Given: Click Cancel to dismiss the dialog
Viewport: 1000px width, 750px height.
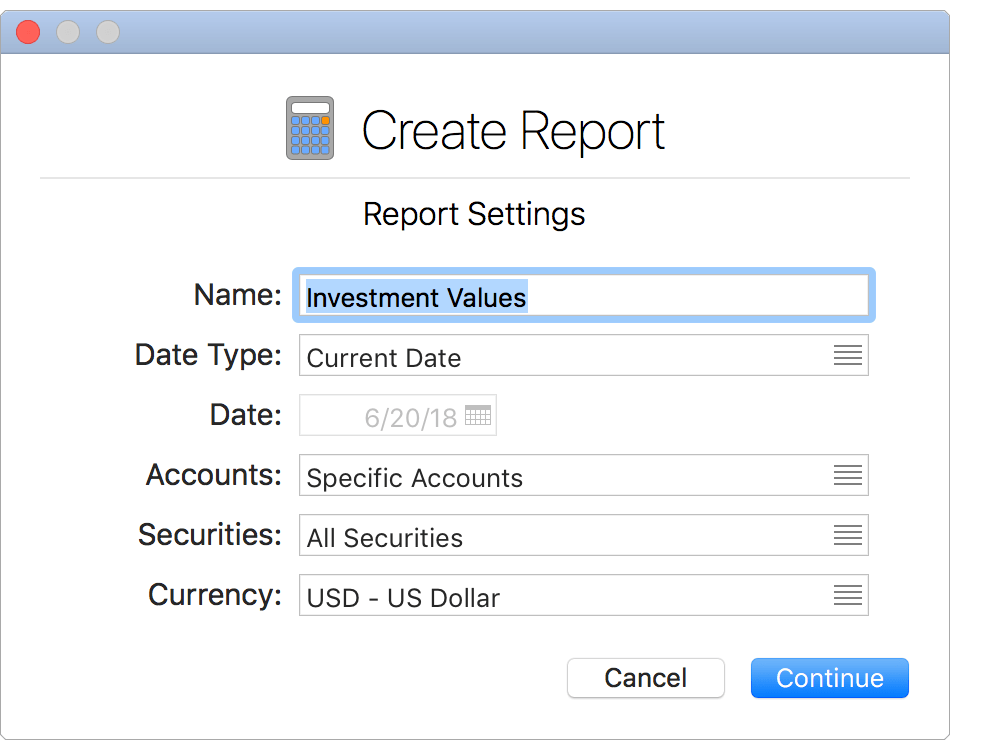Looking at the screenshot, I should tap(645, 678).
